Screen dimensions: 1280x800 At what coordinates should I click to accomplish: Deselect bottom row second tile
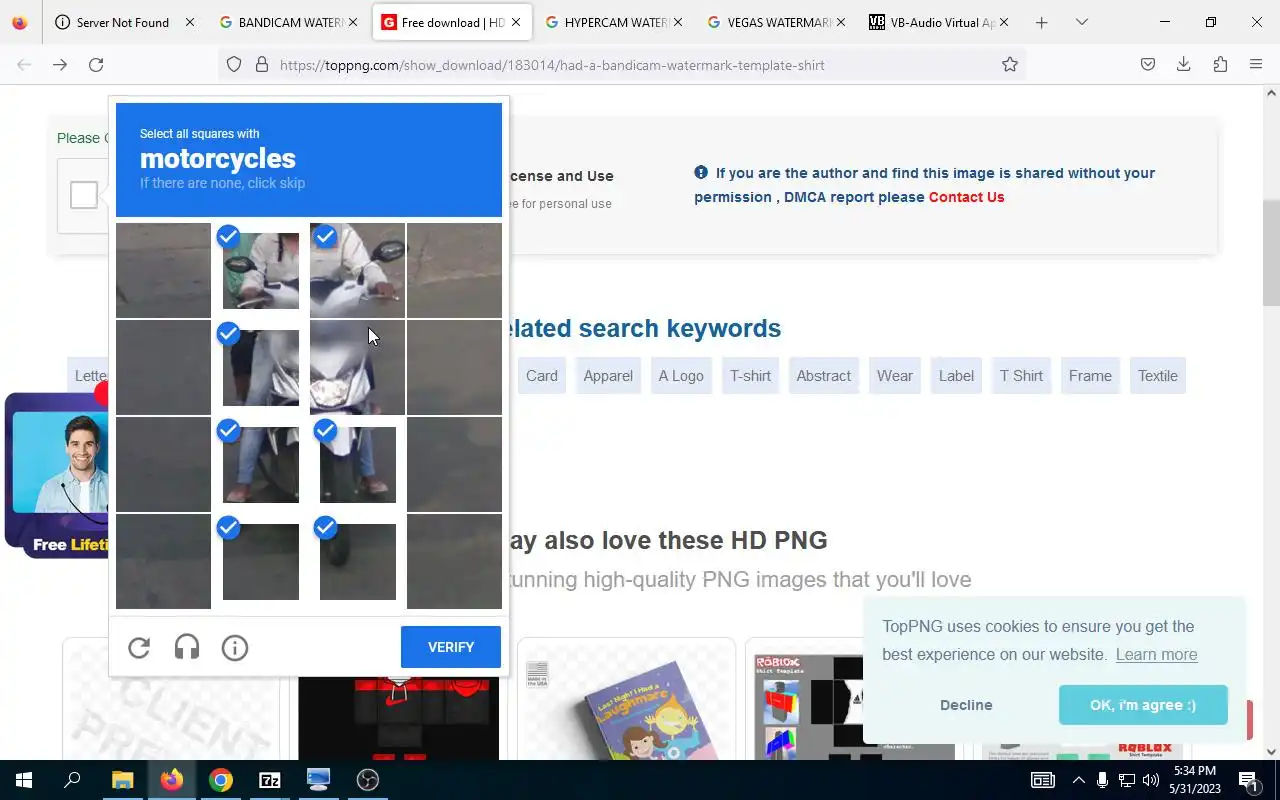[x=260, y=561]
